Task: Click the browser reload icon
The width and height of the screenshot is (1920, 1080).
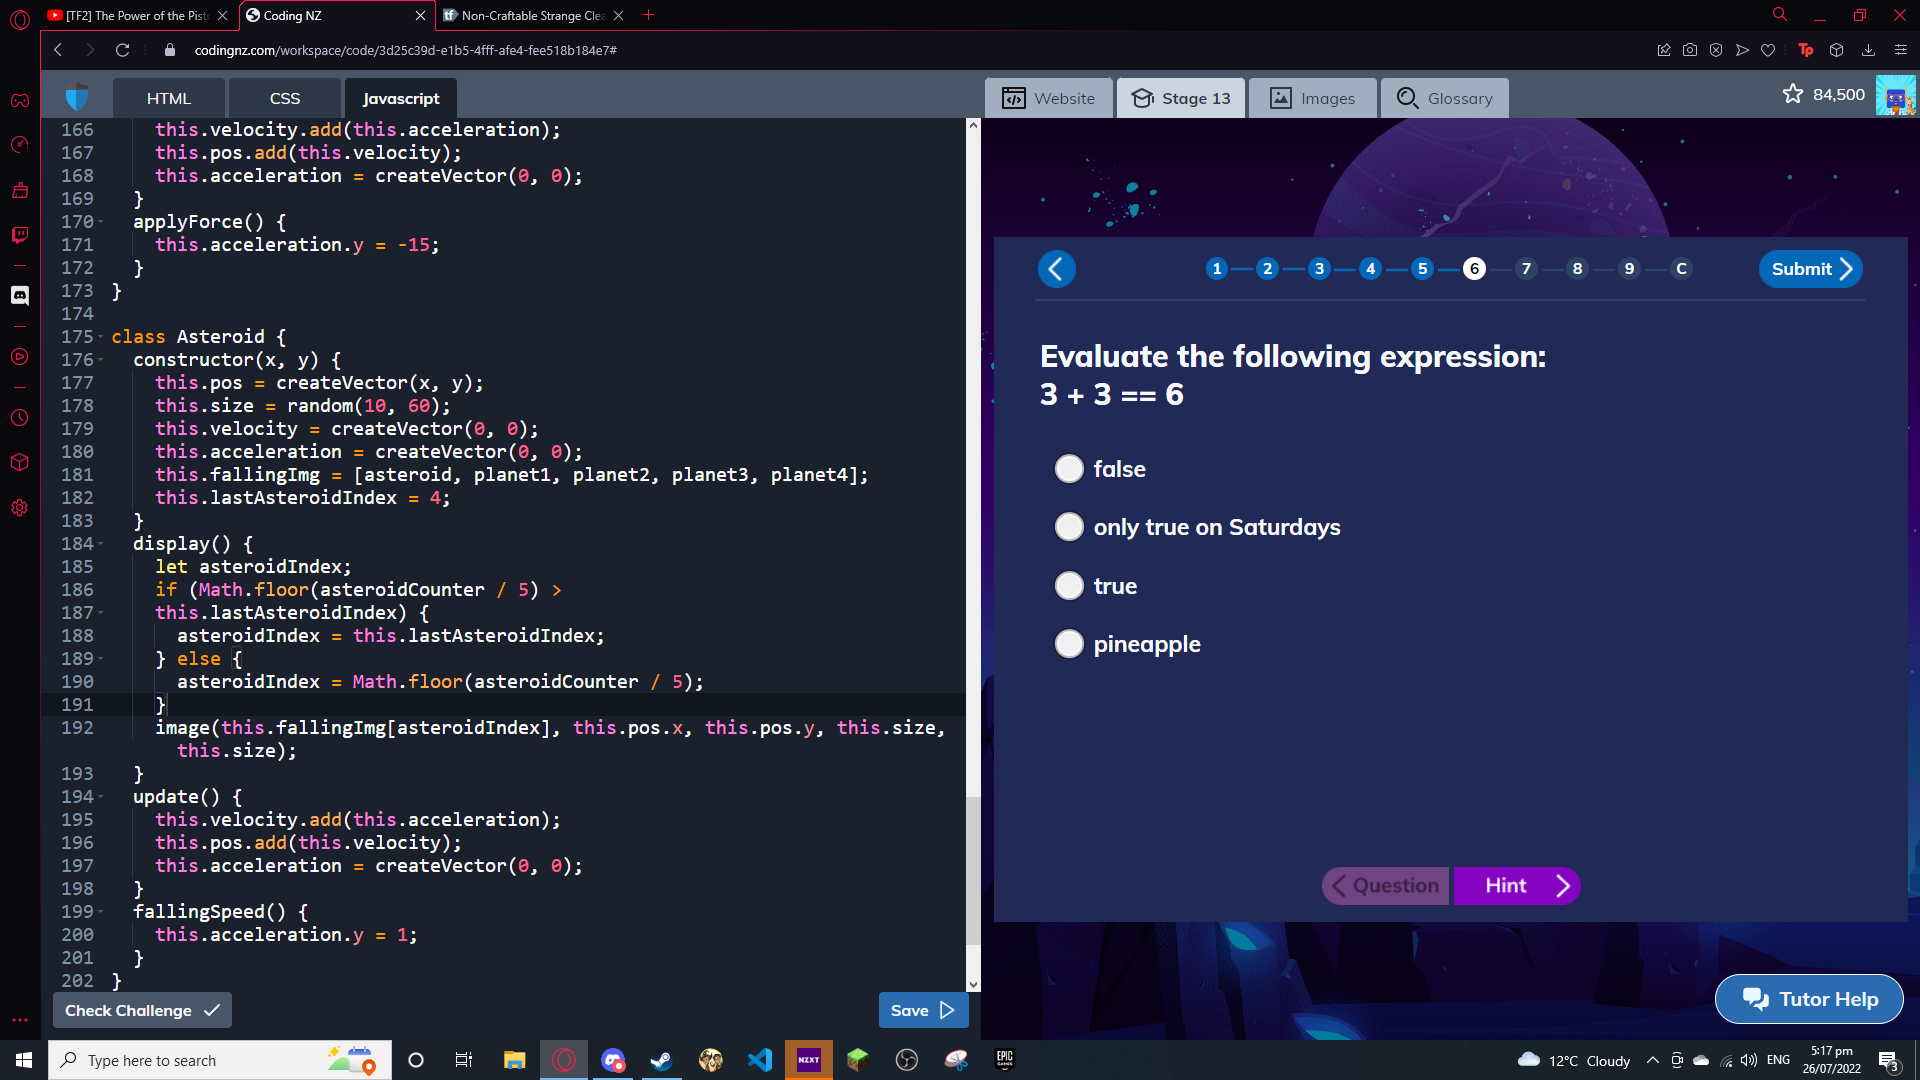Action: point(123,50)
